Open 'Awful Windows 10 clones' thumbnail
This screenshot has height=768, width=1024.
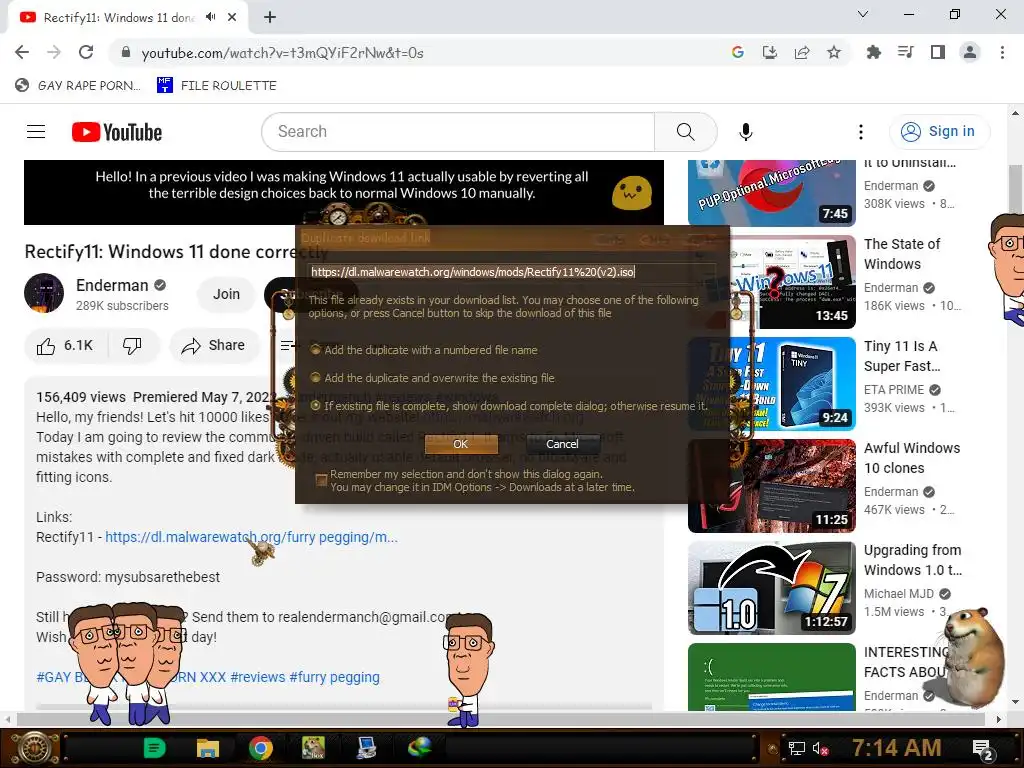tap(772, 486)
